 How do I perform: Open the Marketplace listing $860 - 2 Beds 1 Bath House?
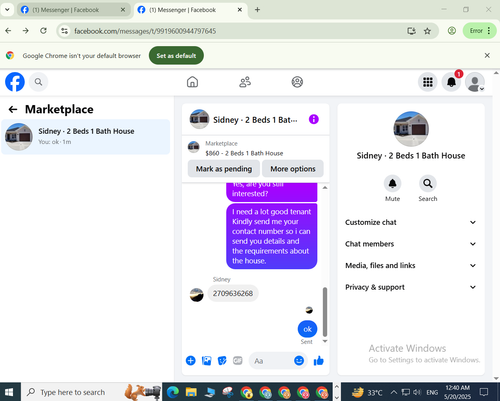click(x=244, y=153)
